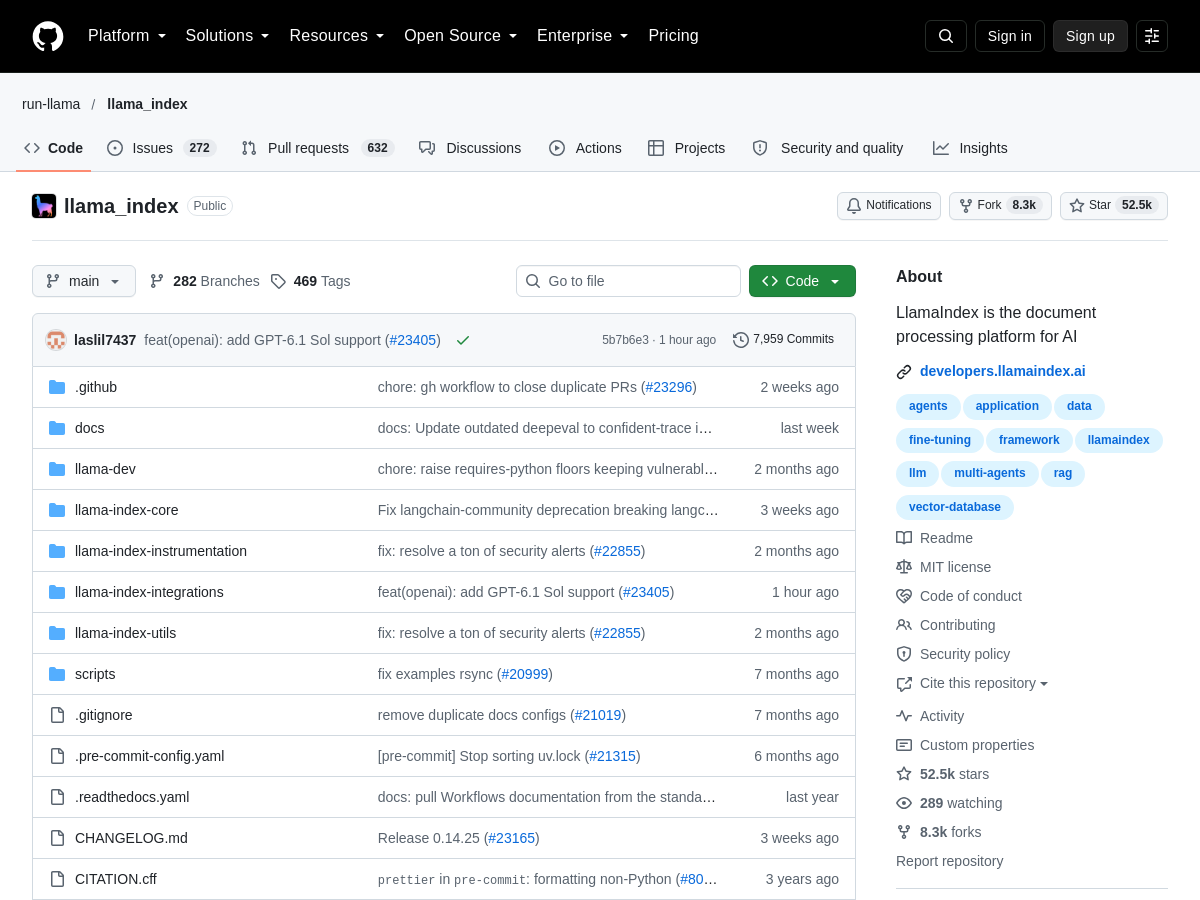
Task: Click the Activity pulse icon
Action: 904,716
